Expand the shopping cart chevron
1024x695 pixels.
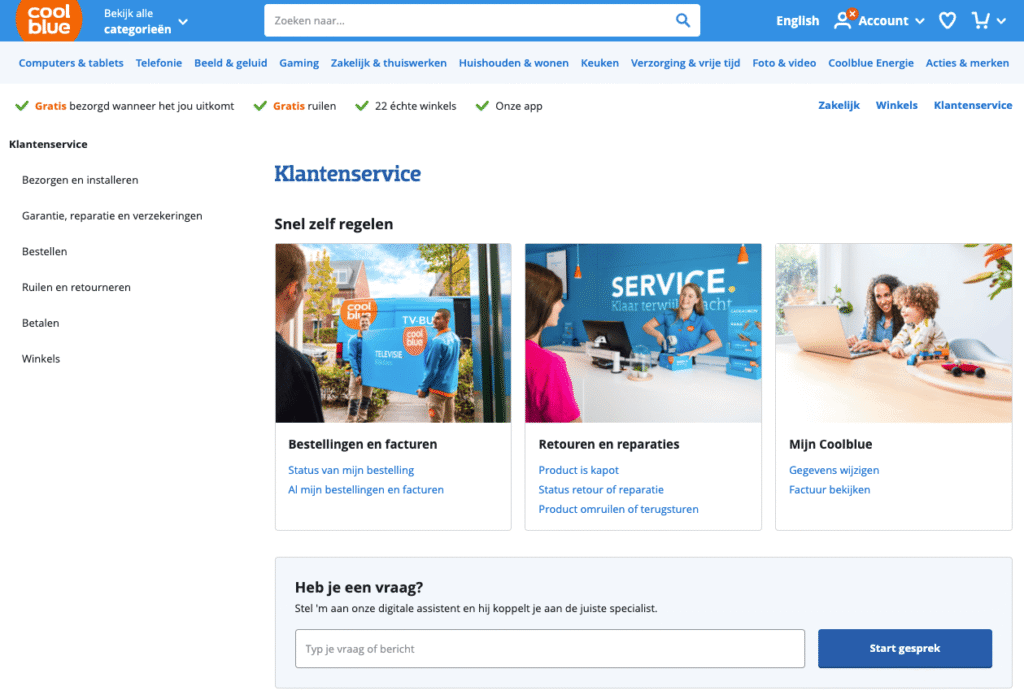tap(1001, 22)
